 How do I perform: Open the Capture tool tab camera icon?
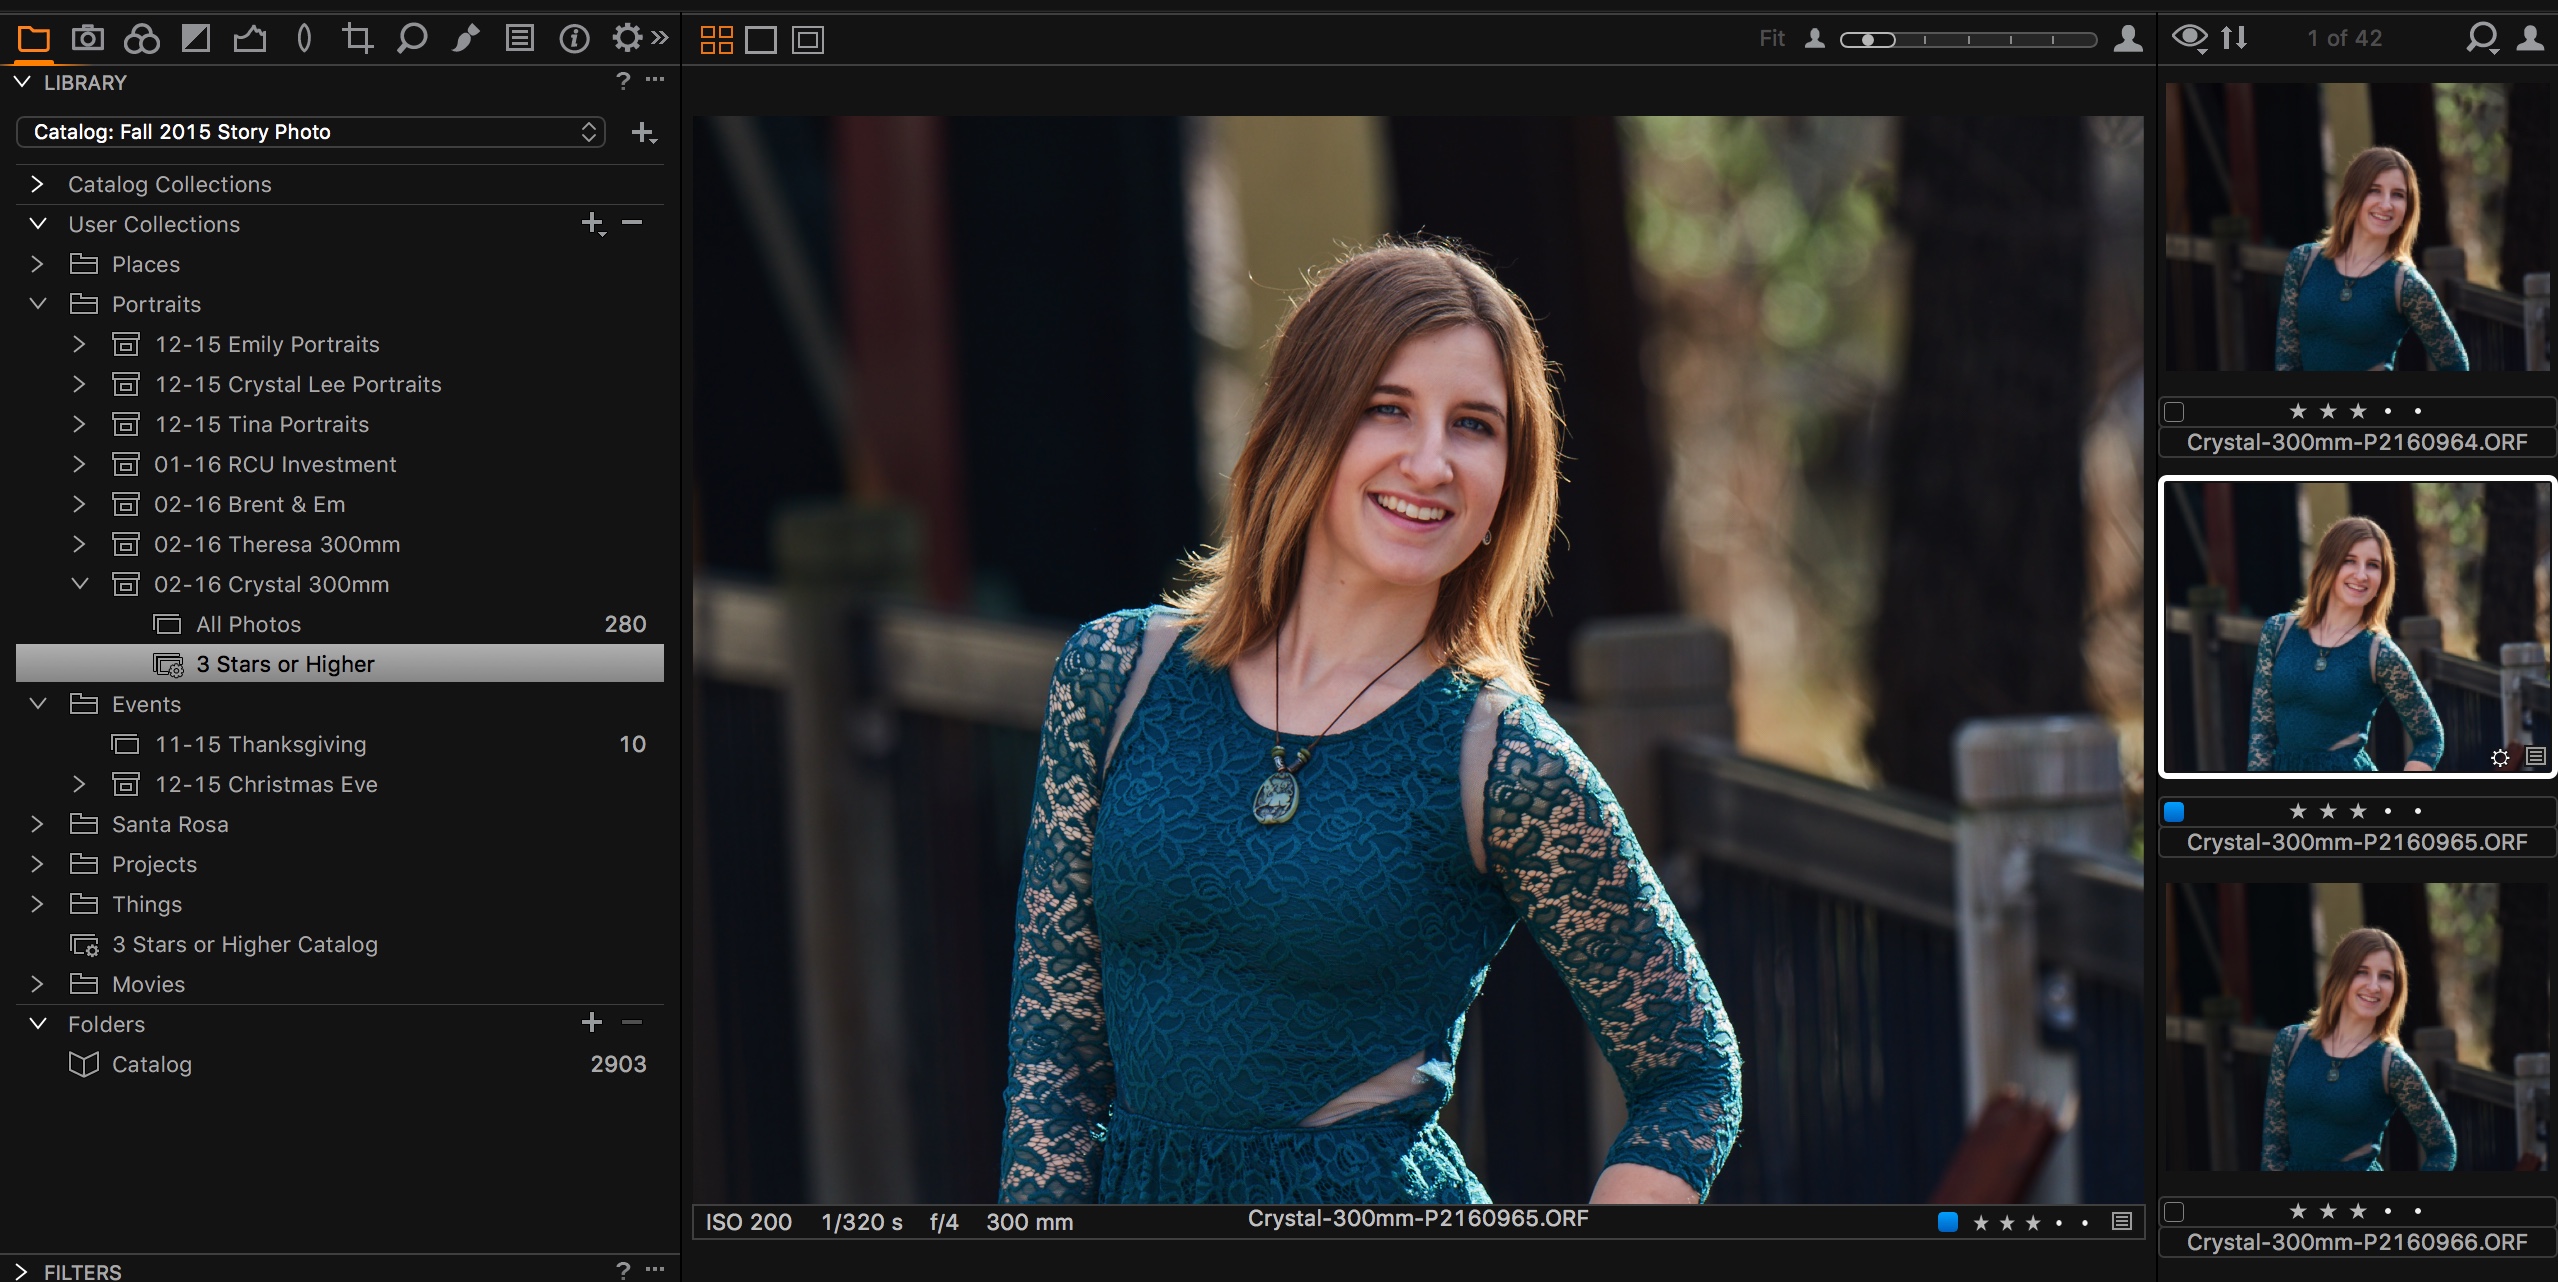[x=88, y=39]
